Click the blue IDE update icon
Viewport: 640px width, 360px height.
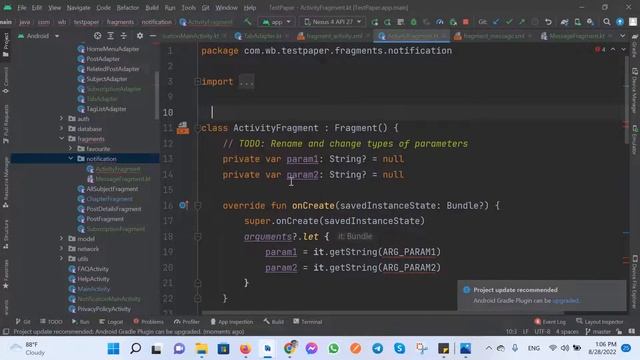[620, 22]
